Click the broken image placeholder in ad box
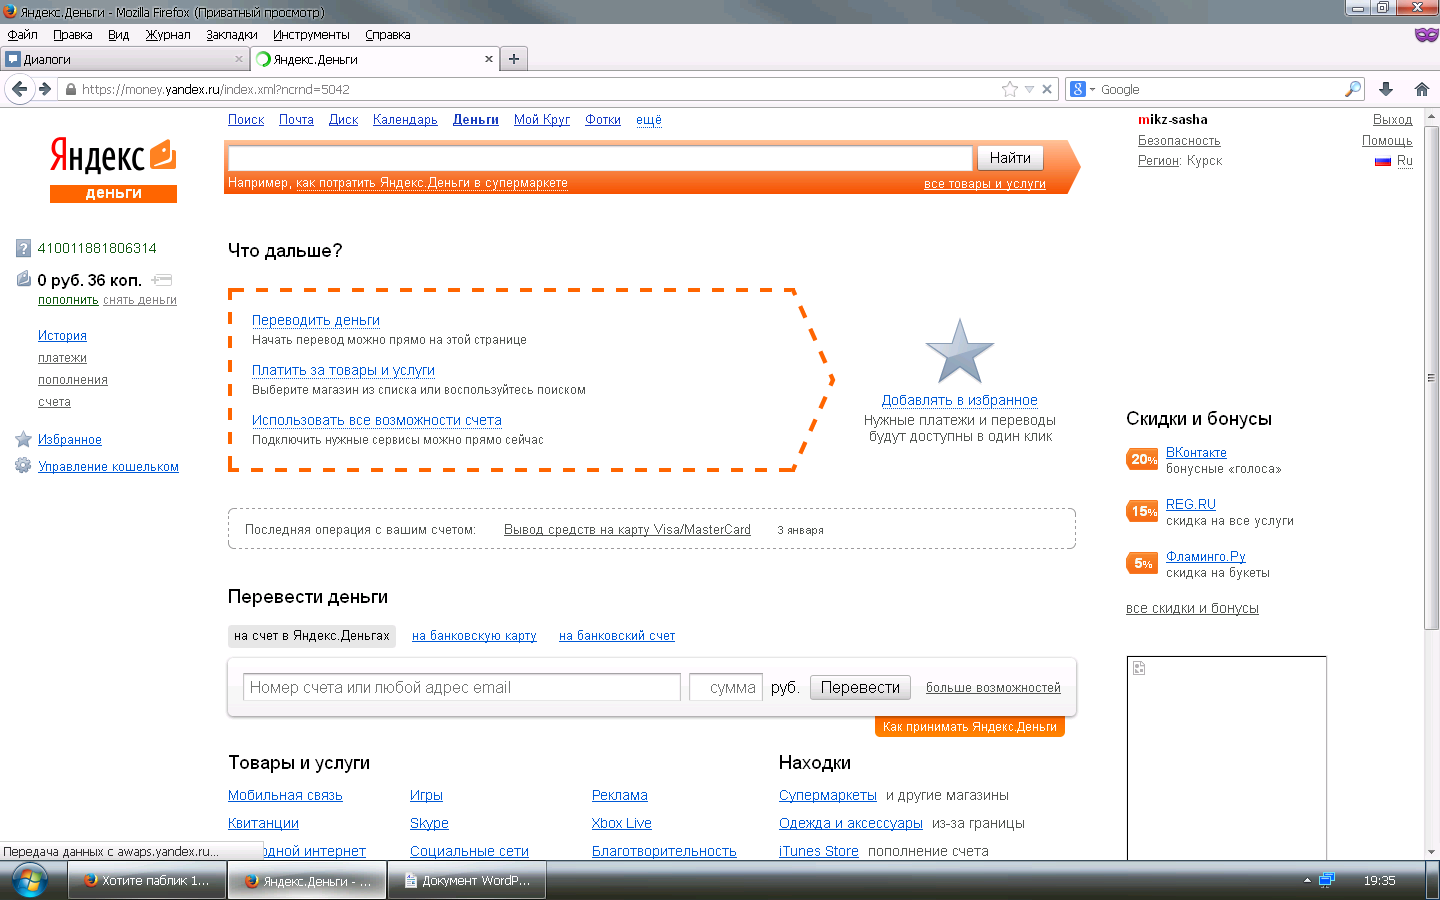The height and width of the screenshot is (900, 1440). [1139, 668]
